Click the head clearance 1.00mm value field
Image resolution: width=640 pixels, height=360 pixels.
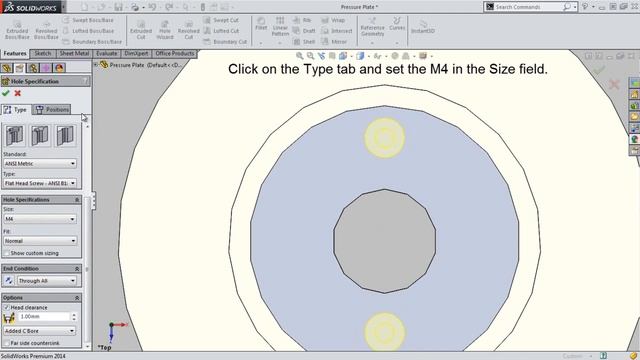tap(44, 317)
